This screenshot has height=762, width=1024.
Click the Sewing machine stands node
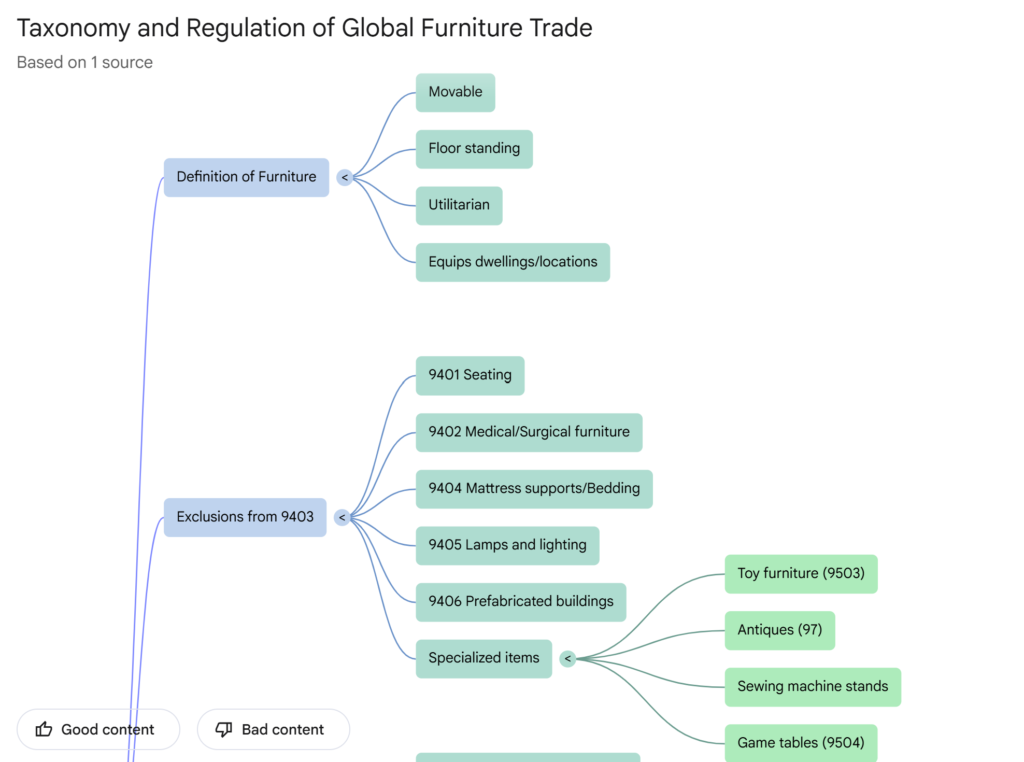pyautogui.click(x=812, y=687)
